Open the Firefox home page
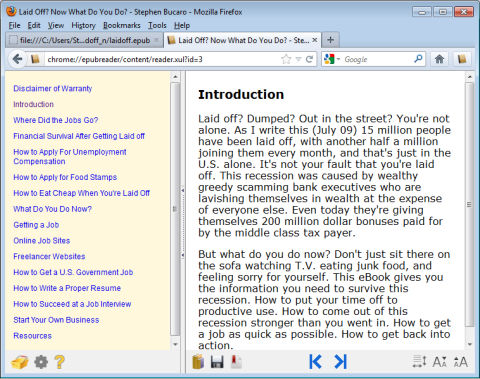Viewport: 480px width, 379px height. point(439,59)
